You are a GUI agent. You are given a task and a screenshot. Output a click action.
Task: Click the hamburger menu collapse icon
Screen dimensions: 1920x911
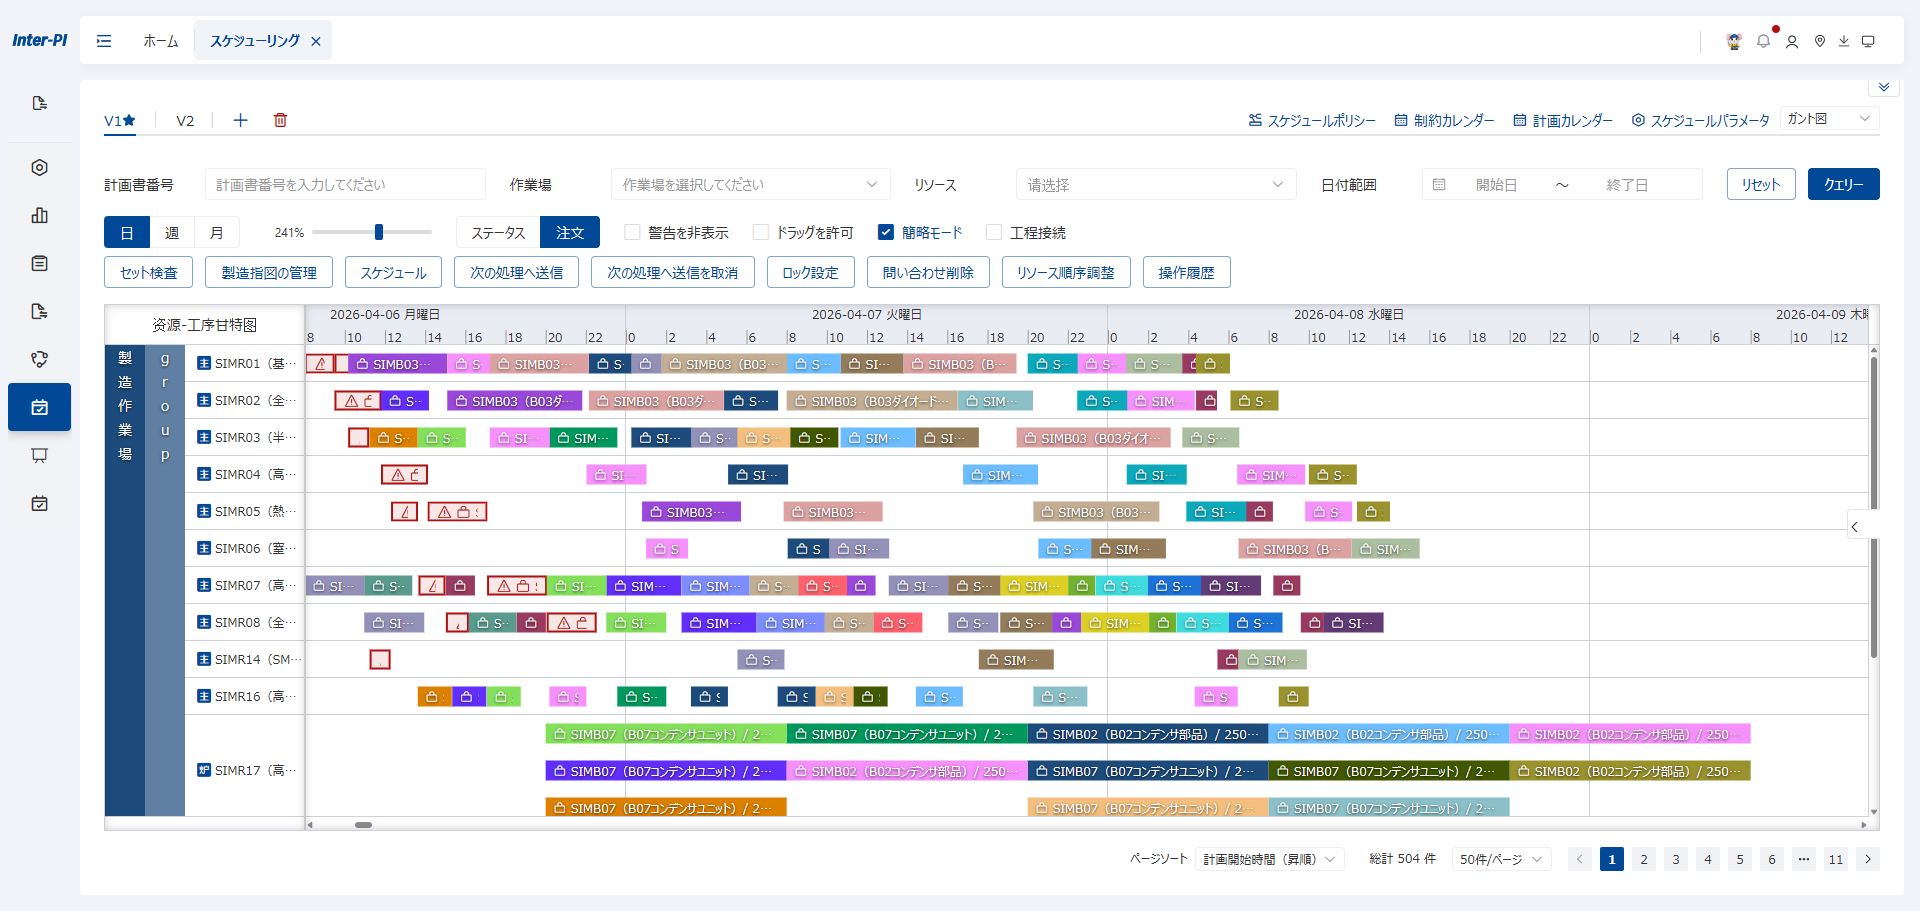pyautogui.click(x=104, y=41)
